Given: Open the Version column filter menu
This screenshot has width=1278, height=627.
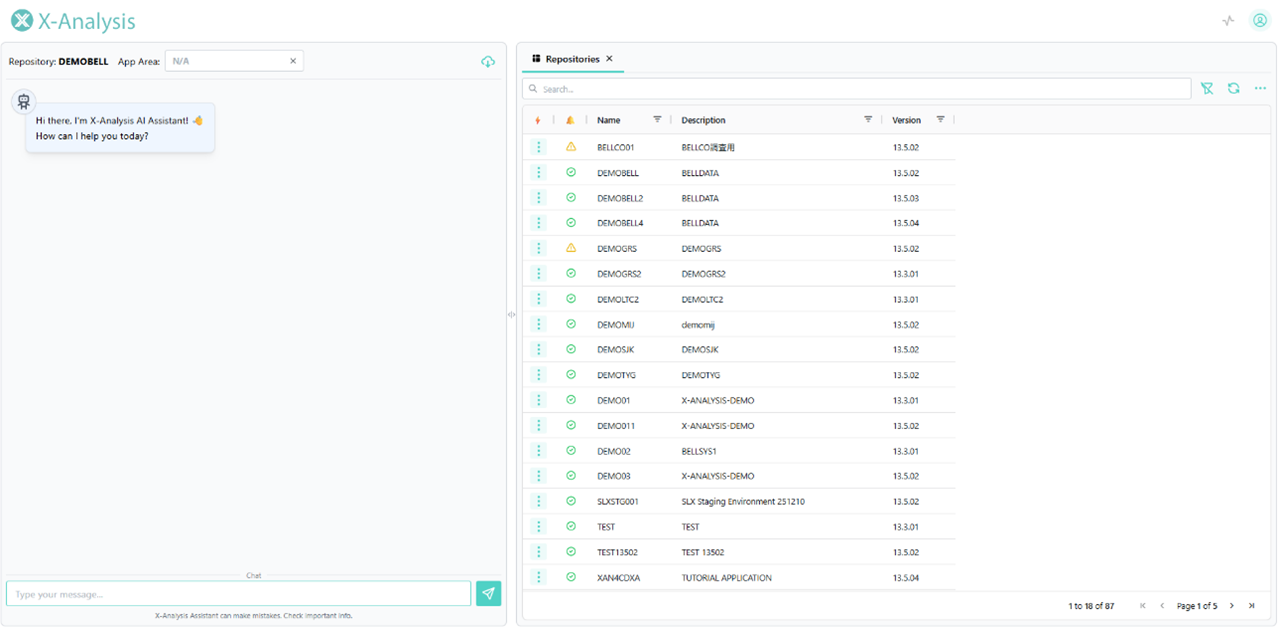Looking at the screenshot, I should [940, 120].
